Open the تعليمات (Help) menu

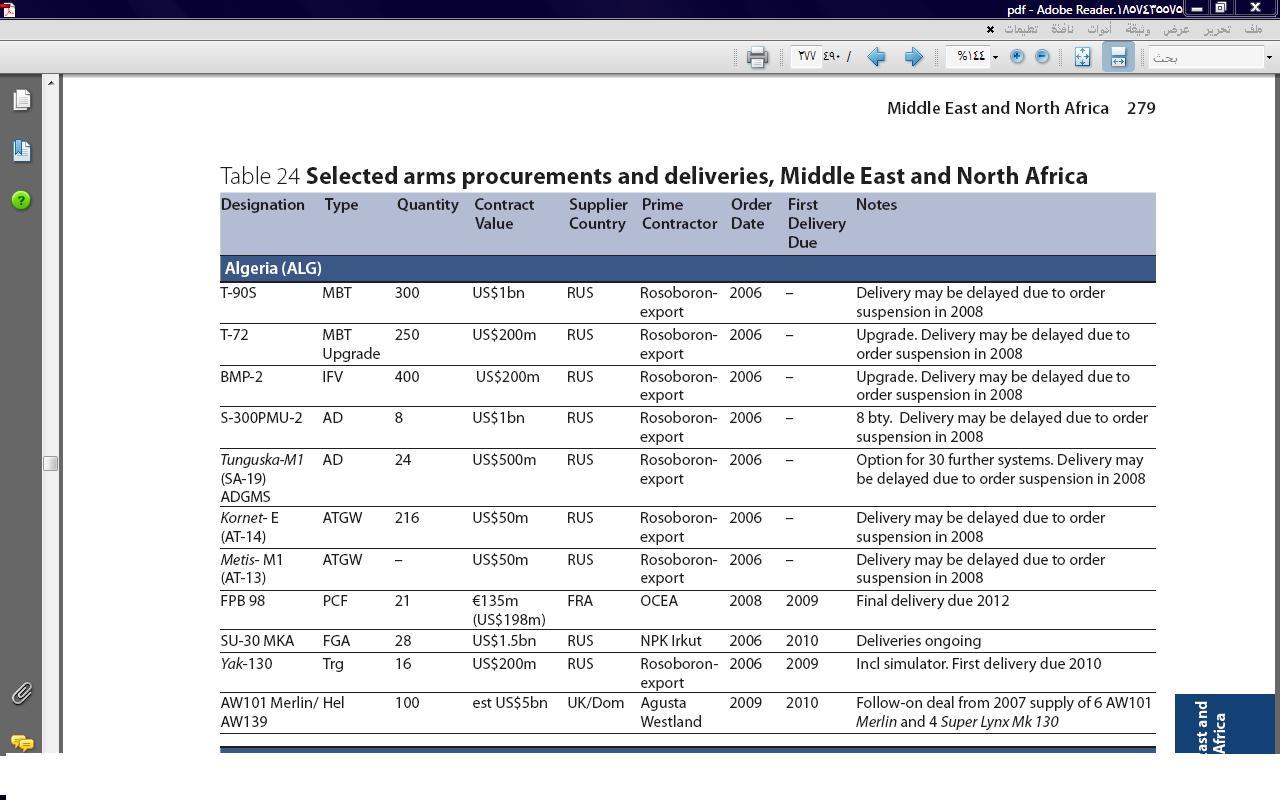click(1021, 29)
